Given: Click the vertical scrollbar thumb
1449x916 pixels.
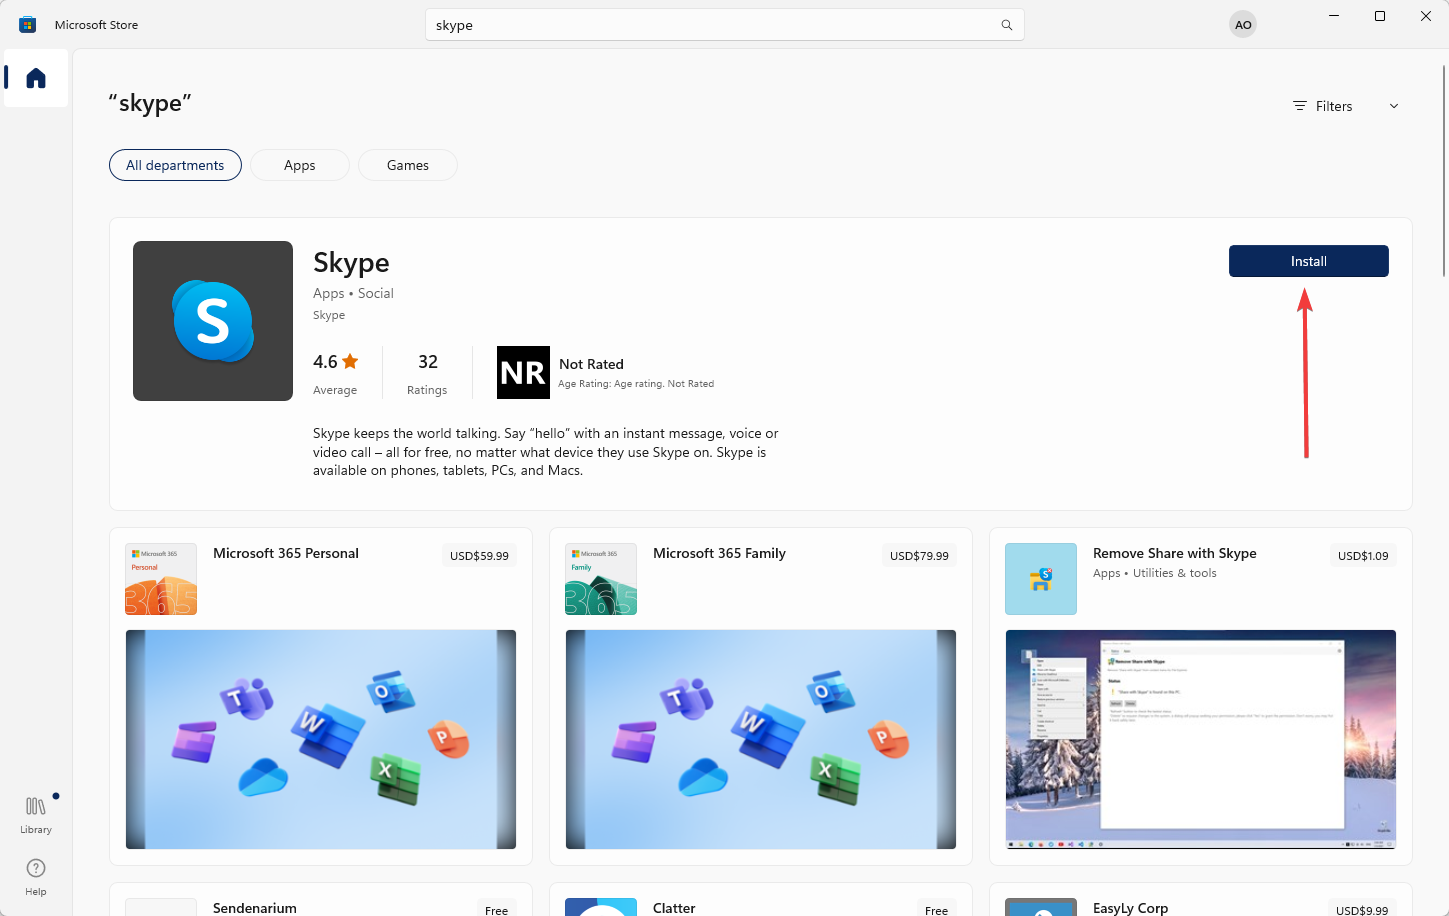Looking at the screenshot, I should 1444,170.
